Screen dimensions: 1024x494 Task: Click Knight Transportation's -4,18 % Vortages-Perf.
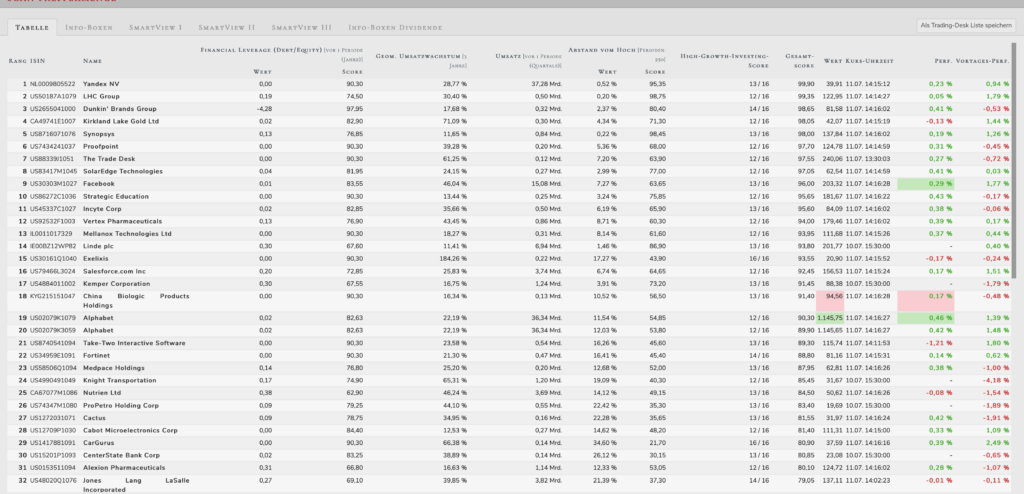point(997,380)
